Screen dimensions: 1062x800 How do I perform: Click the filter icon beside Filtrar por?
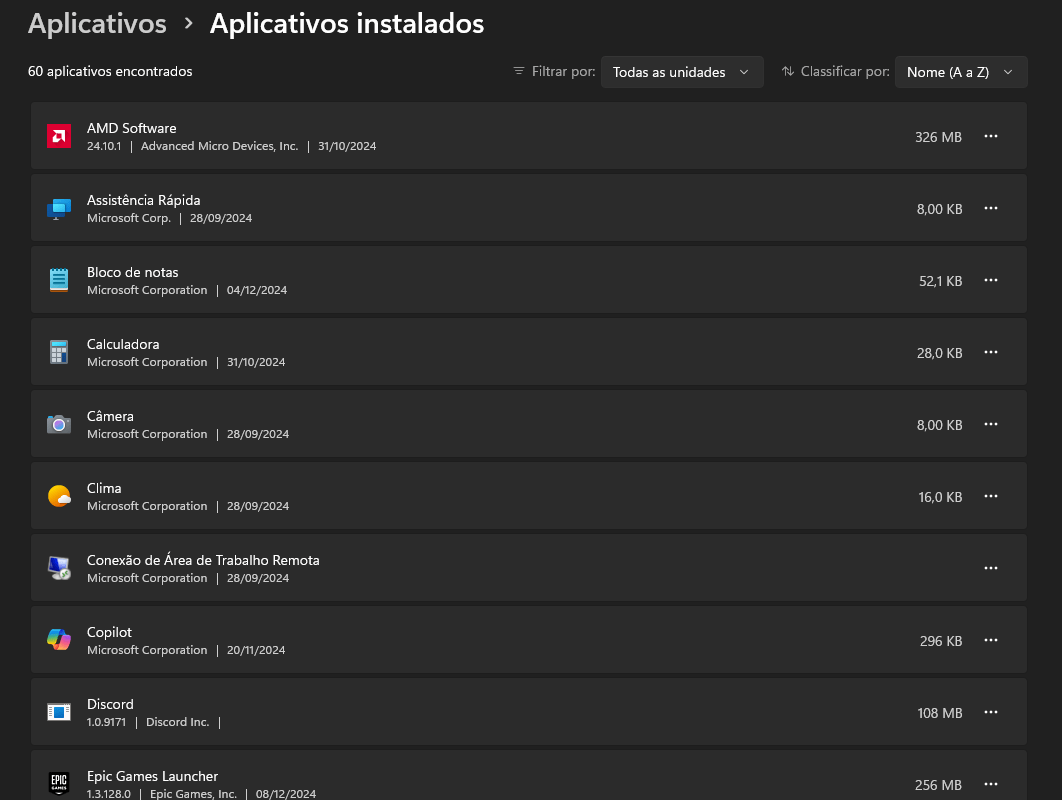coord(519,71)
